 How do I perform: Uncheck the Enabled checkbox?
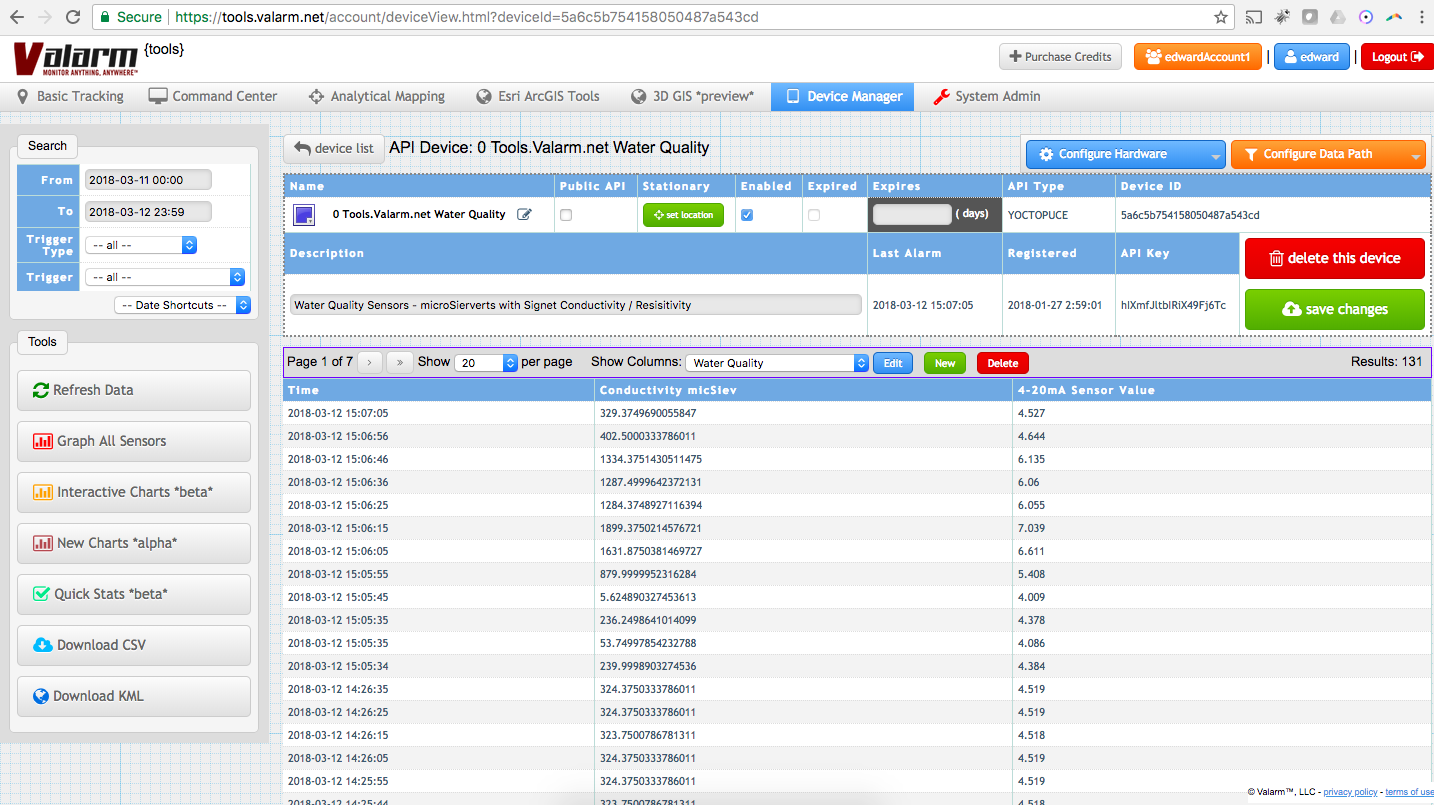pos(747,215)
